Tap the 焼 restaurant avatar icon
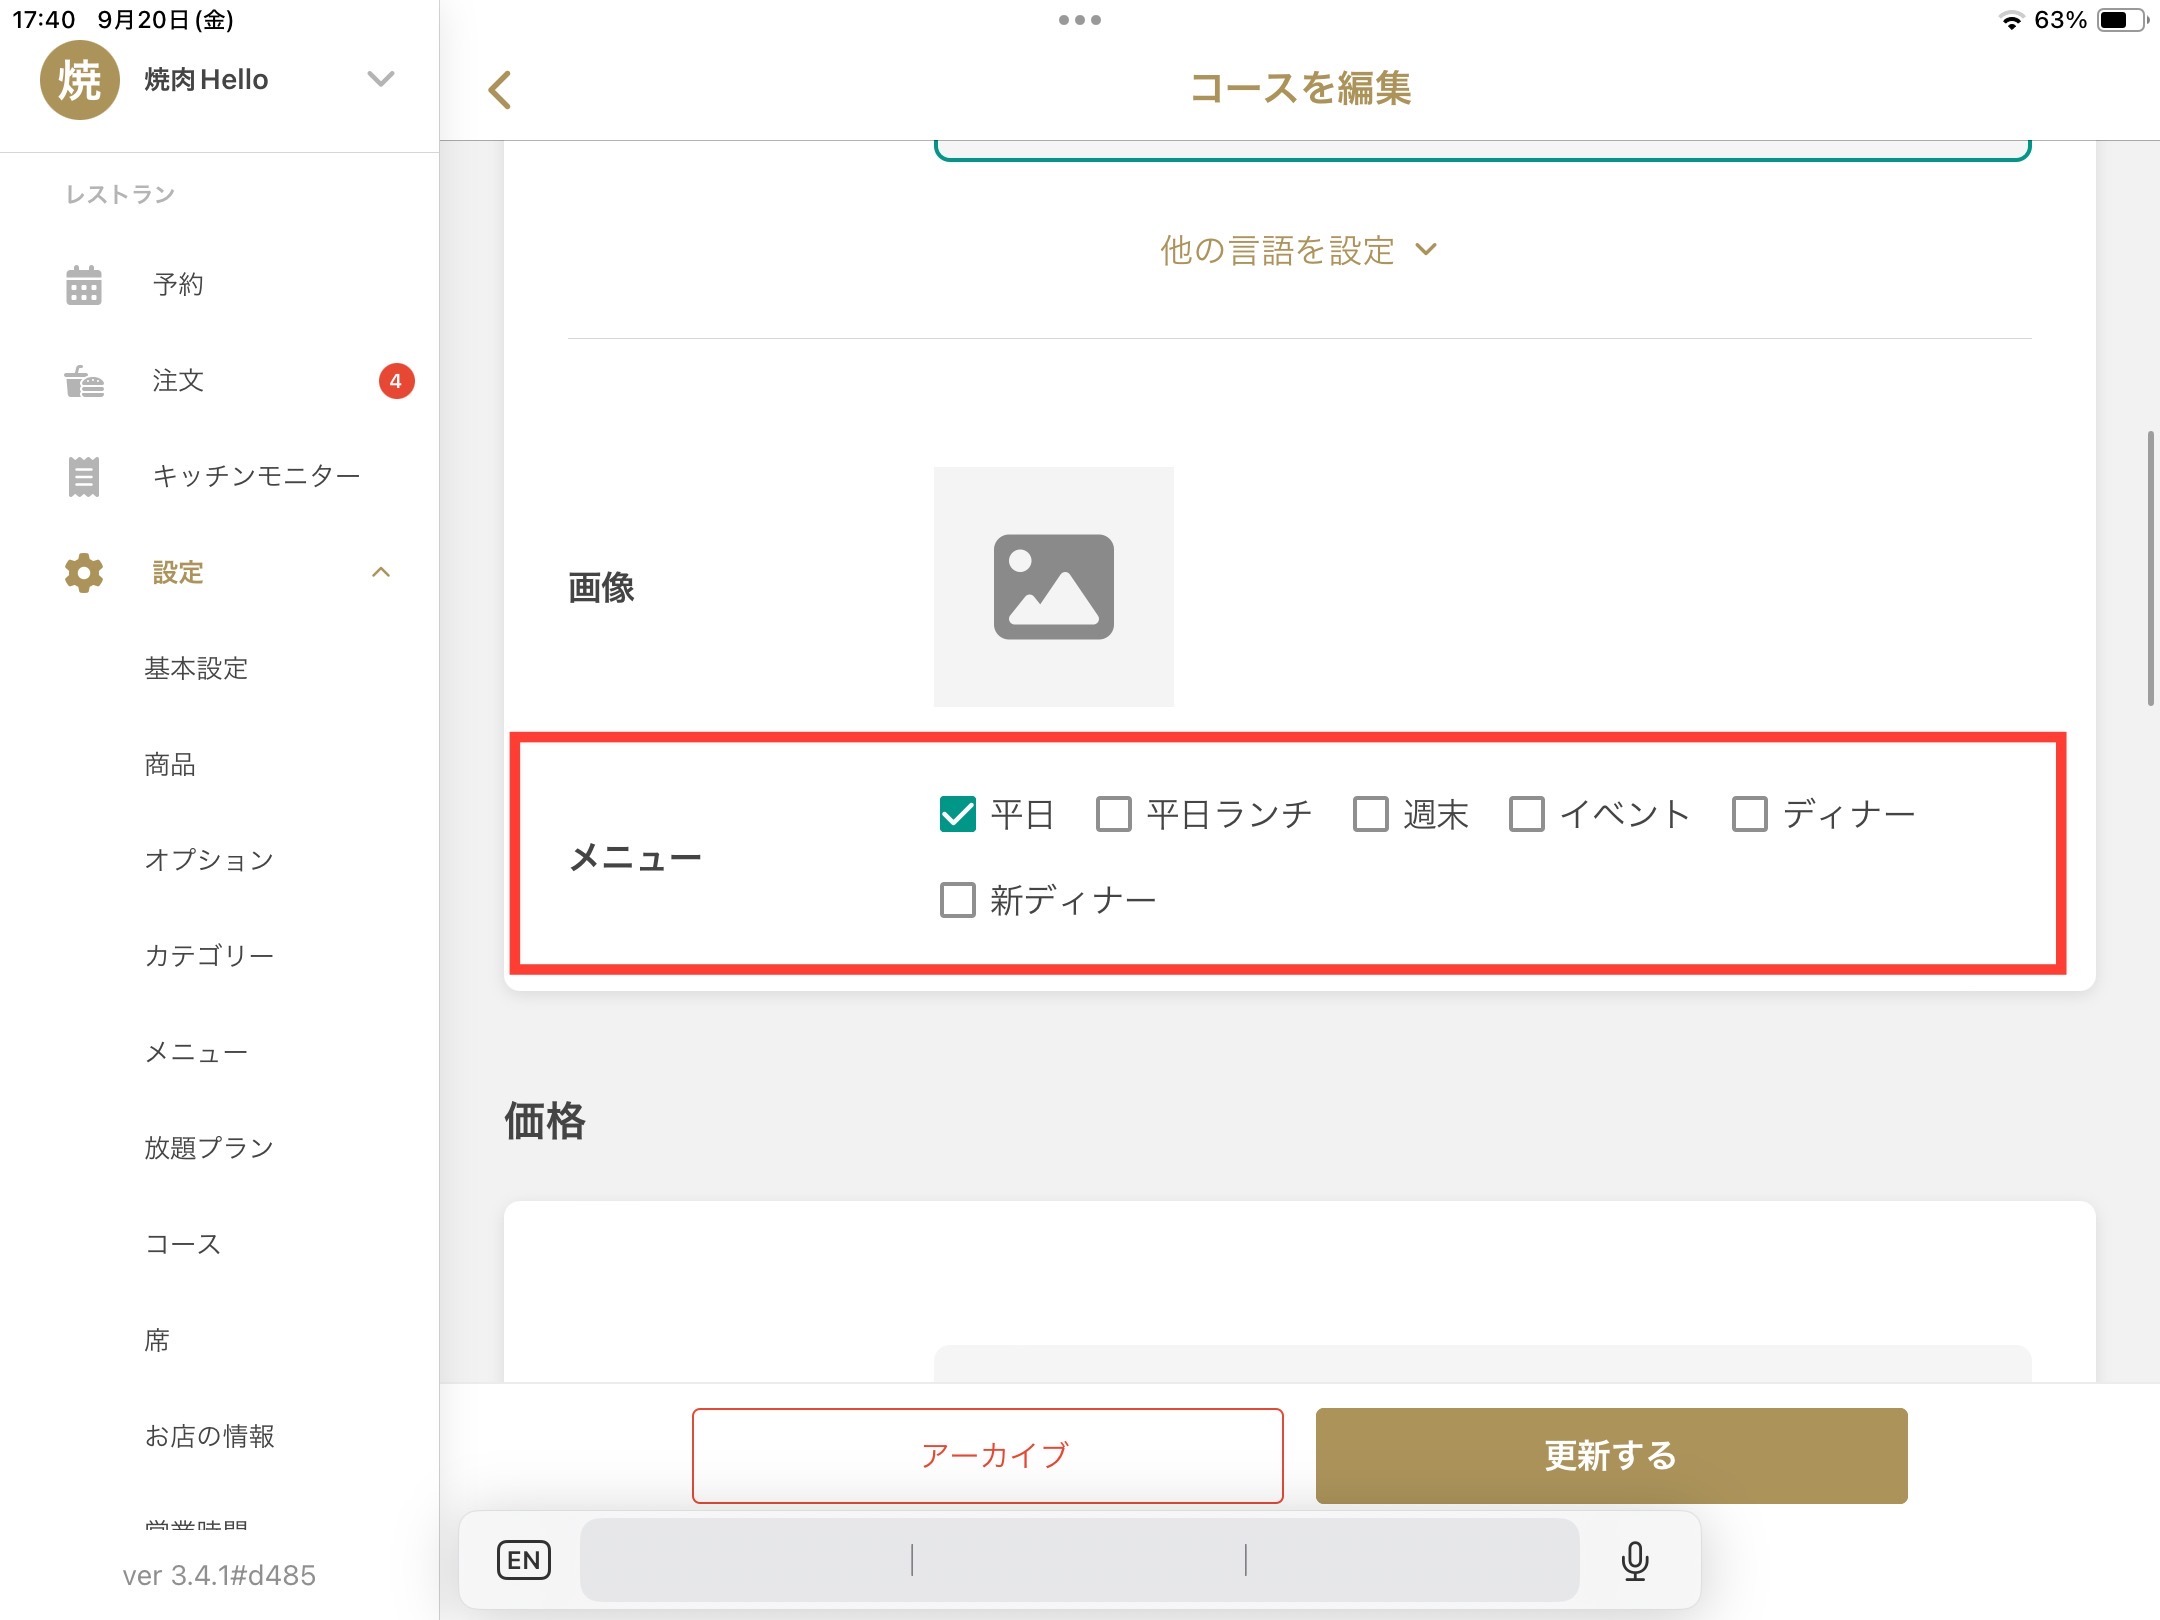This screenshot has width=2160, height=1620. (x=80, y=80)
